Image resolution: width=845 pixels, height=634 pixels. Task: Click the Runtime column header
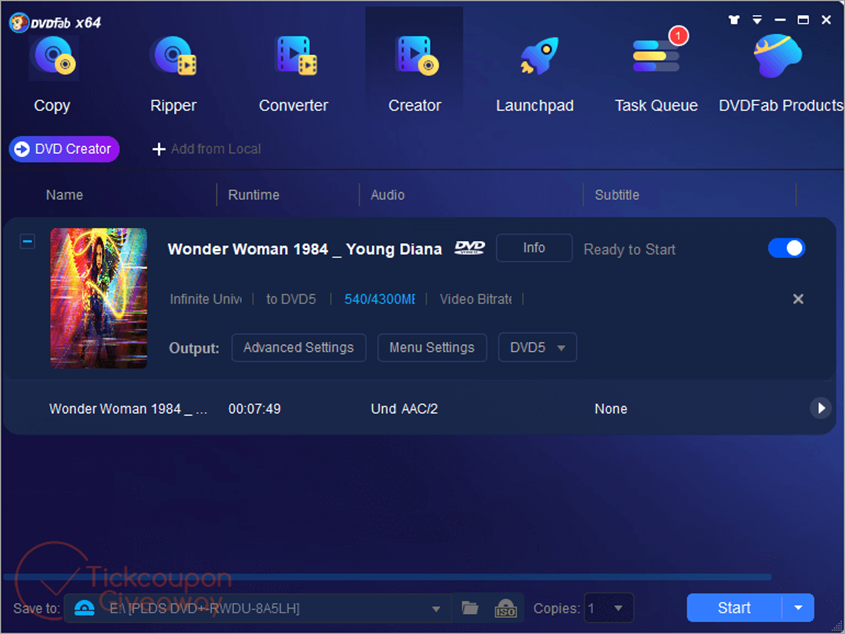(x=253, y=195)
